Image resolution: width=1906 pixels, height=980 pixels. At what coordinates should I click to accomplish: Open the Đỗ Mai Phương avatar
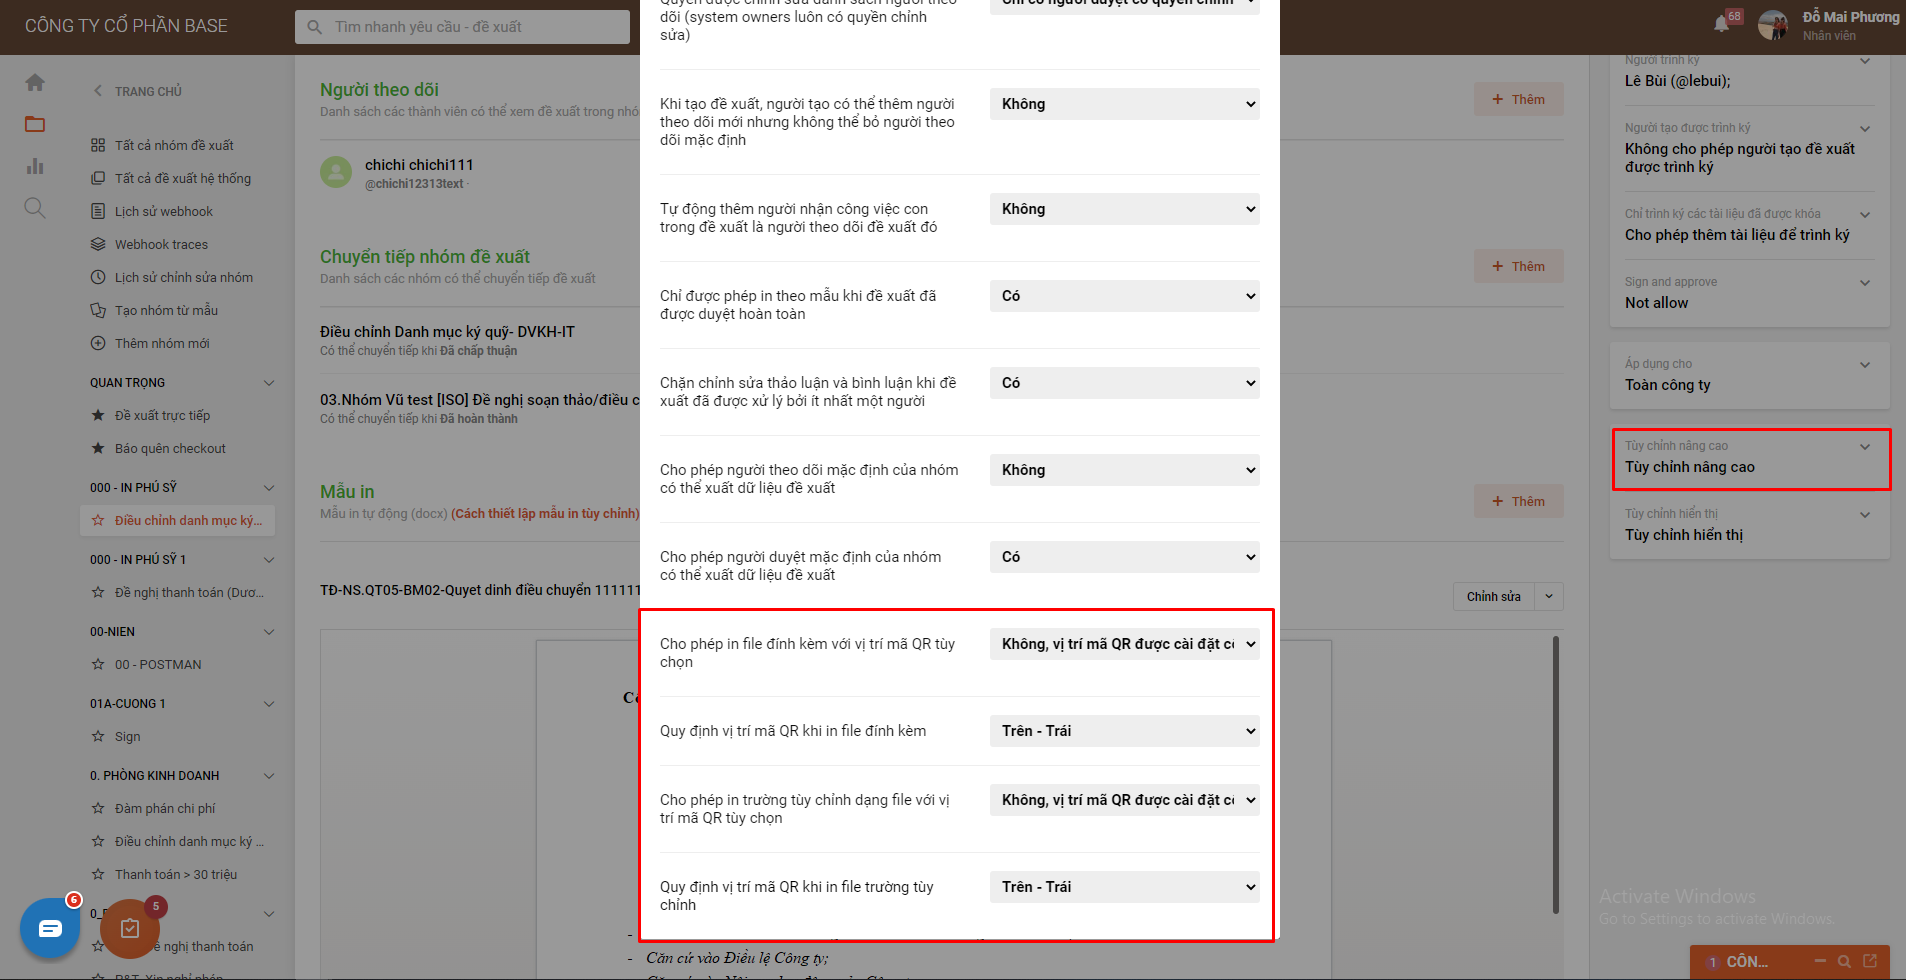tap(1773, 25)
